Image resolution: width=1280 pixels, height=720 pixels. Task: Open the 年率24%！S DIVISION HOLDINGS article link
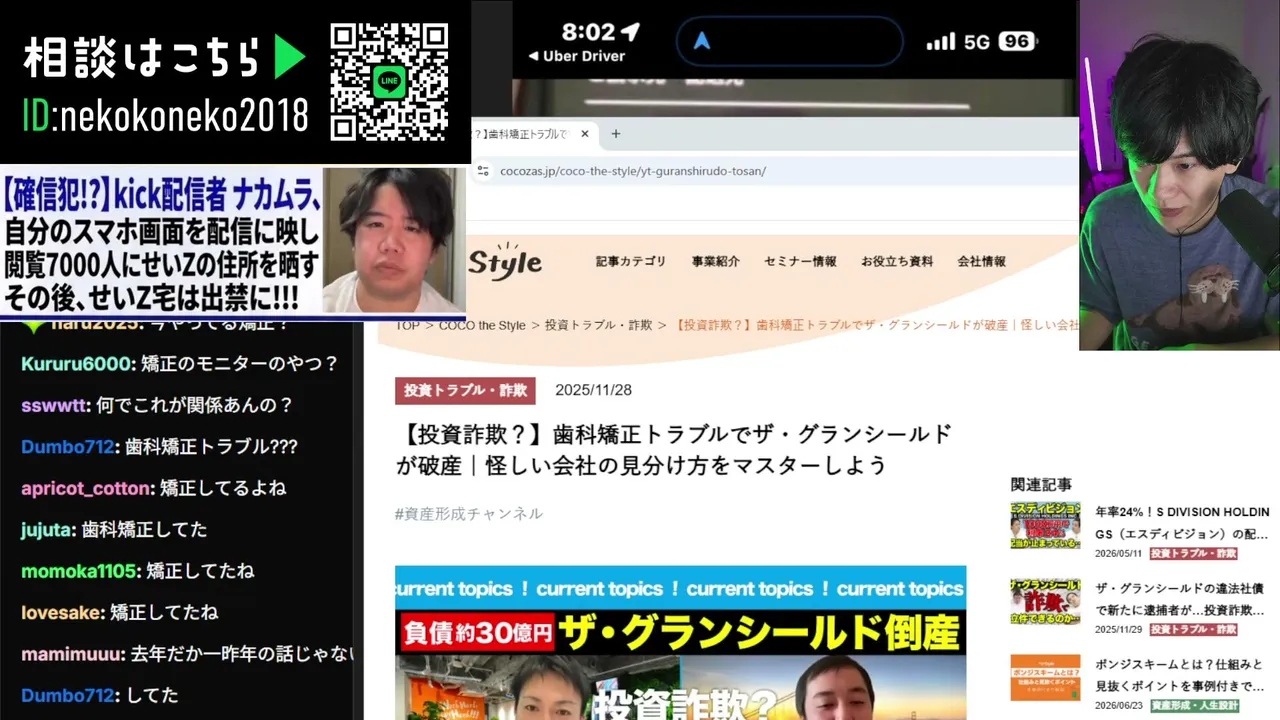pyautogui.click(x=1182, y=522)
